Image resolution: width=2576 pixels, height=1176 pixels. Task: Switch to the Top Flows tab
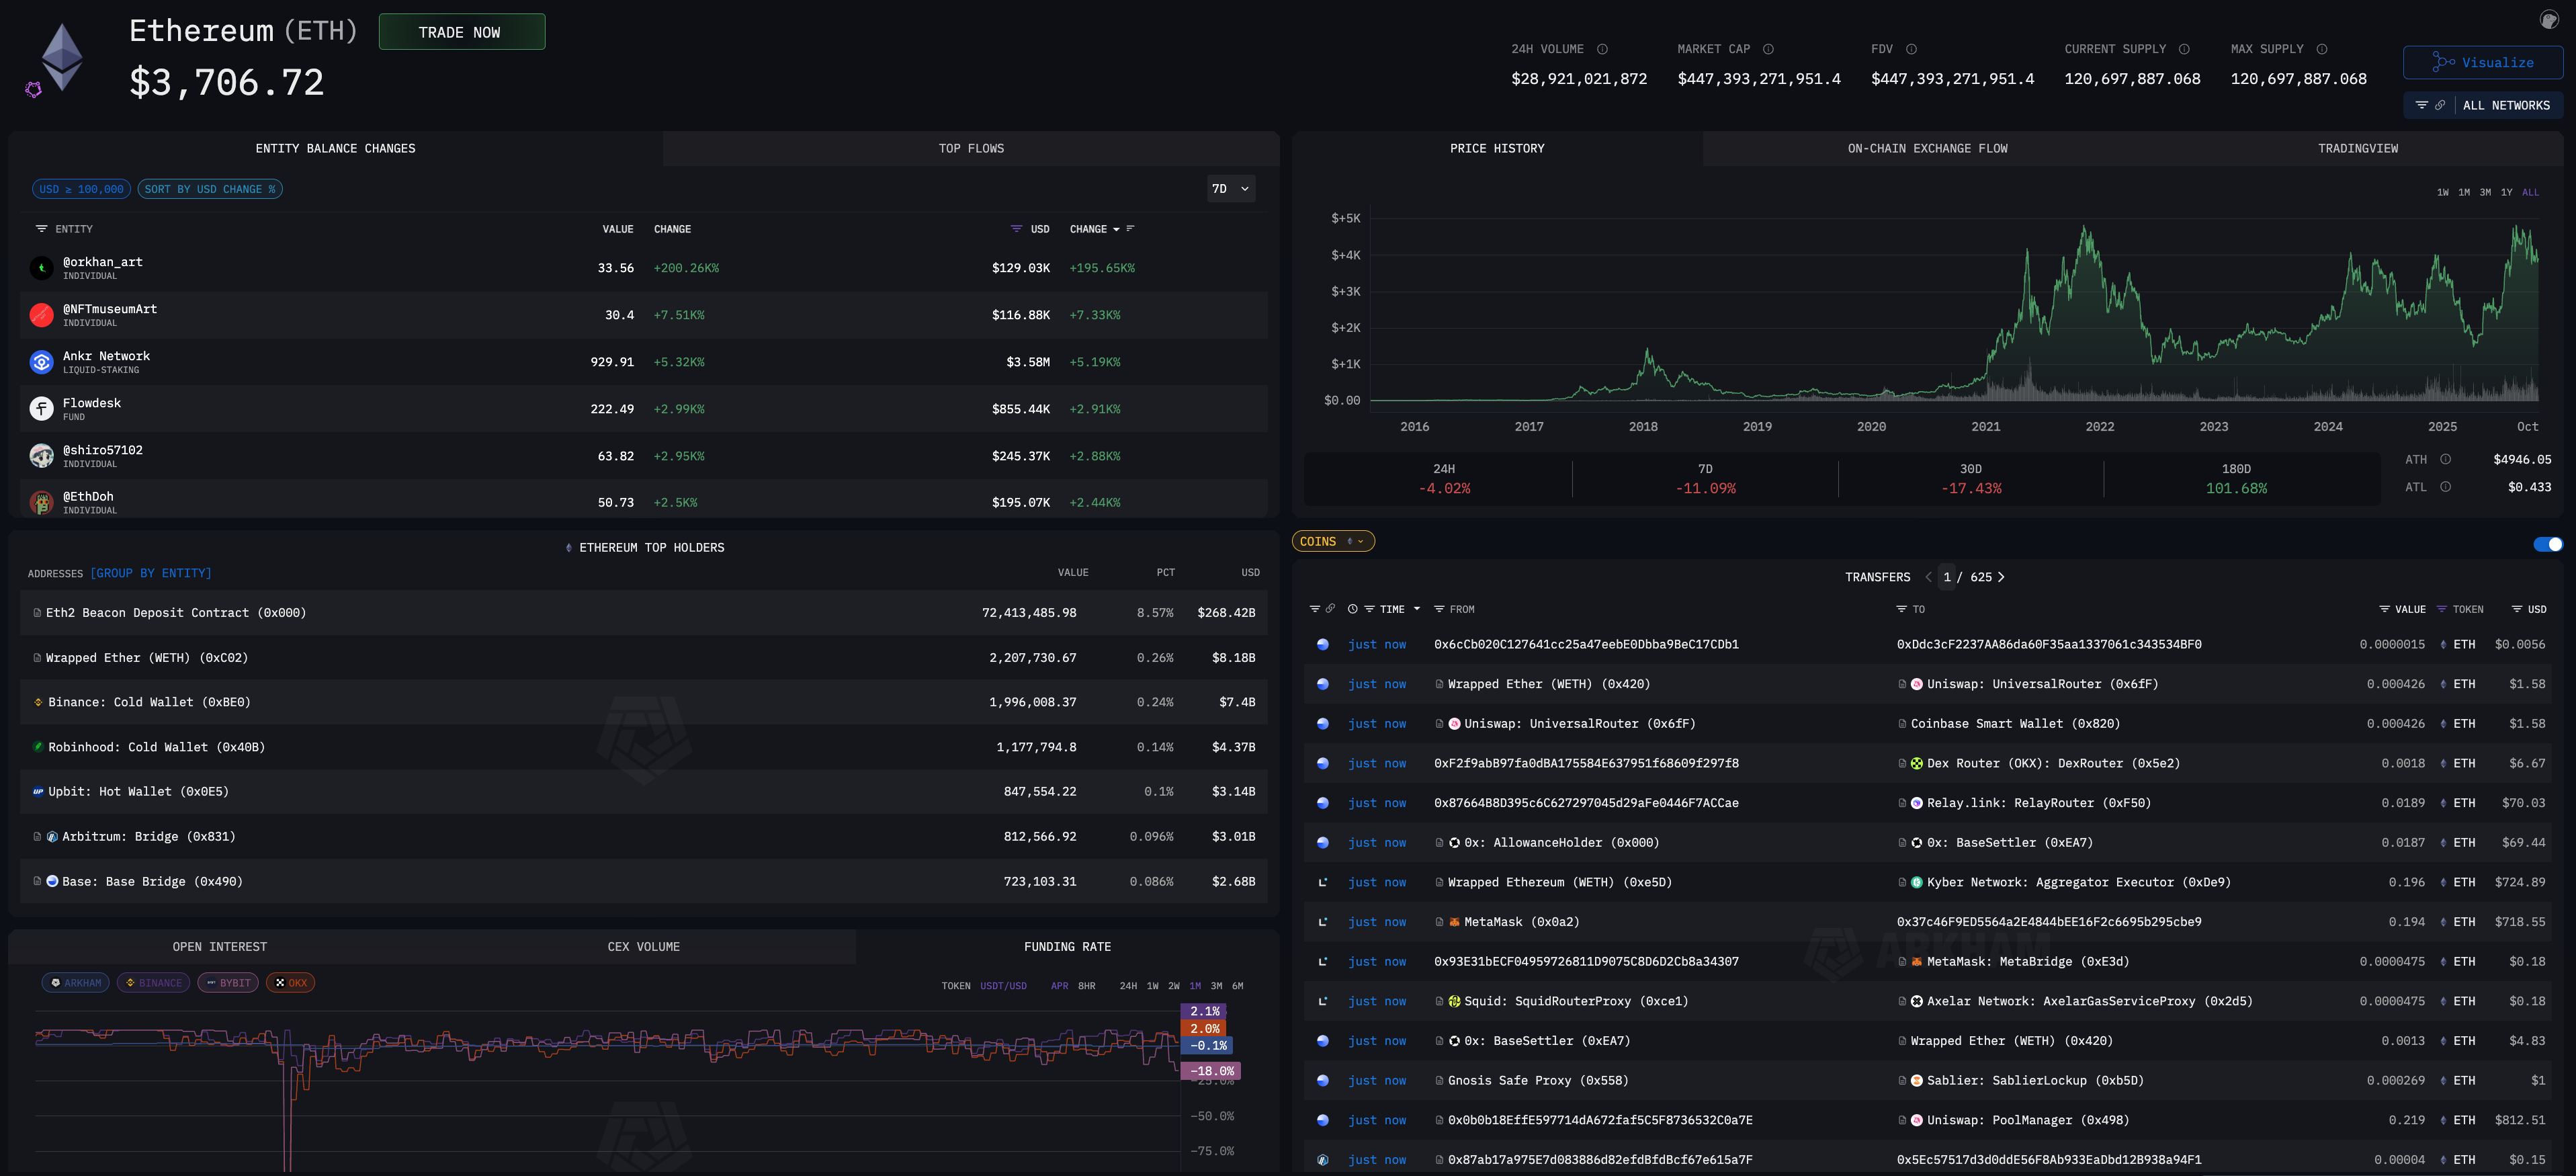click(x=970, y=148)
